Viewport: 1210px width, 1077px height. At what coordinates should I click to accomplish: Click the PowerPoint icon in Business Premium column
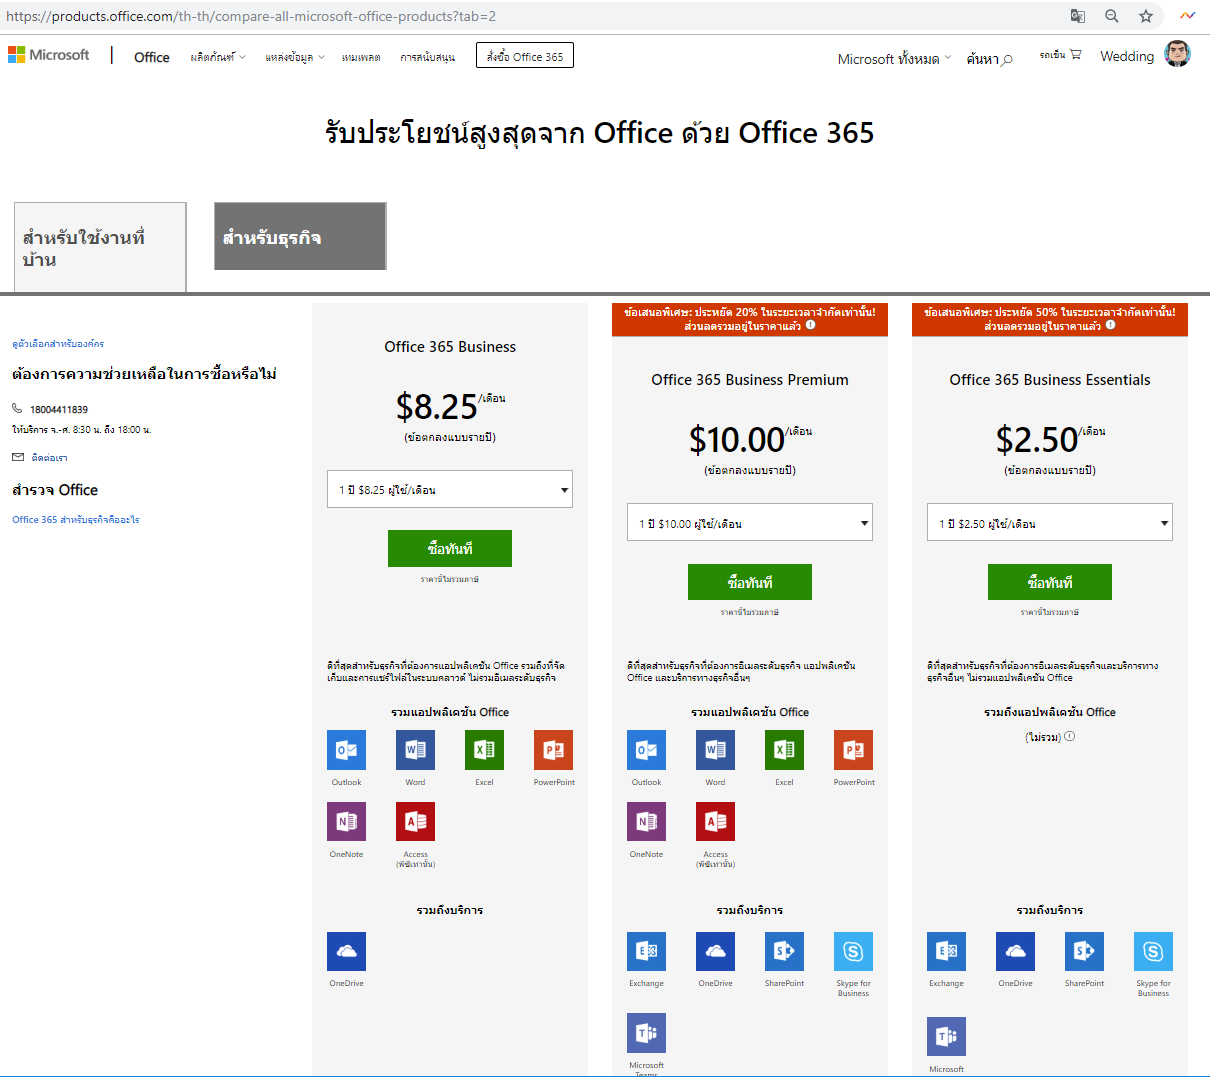853,750
